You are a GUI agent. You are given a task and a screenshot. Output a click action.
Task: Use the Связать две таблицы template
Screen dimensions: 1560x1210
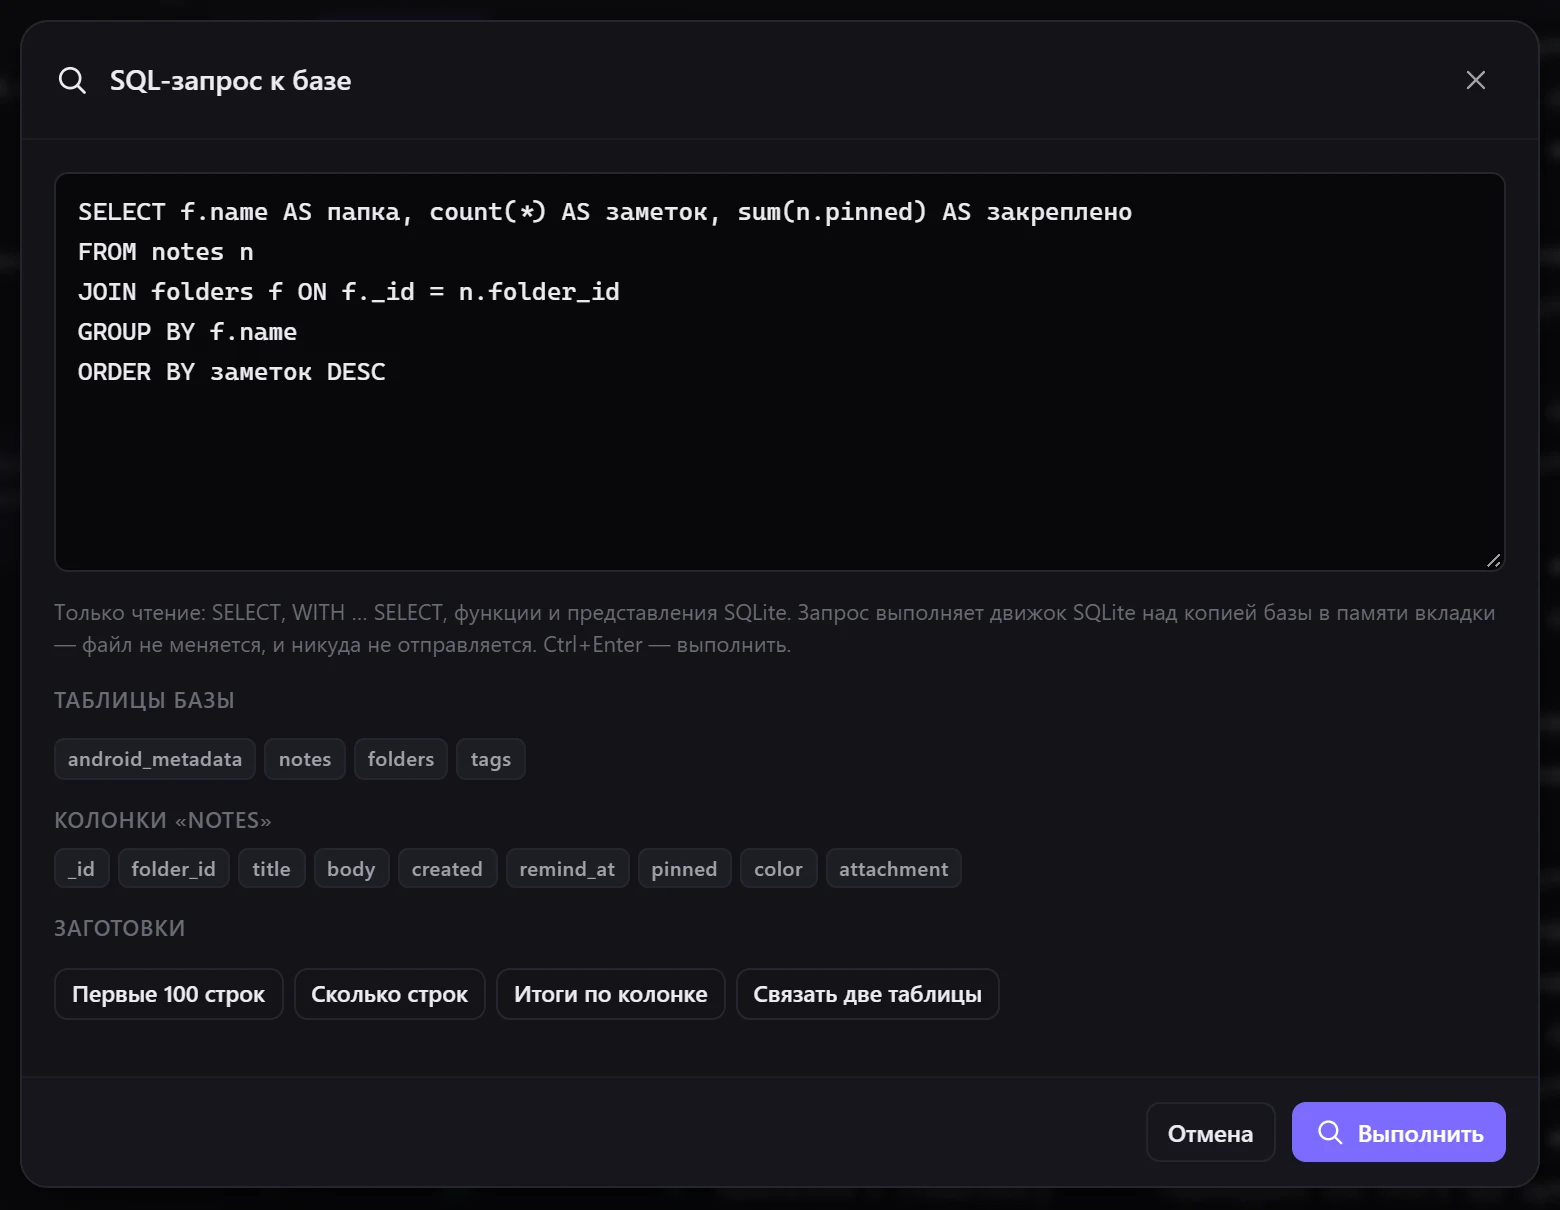pos(867,994)
